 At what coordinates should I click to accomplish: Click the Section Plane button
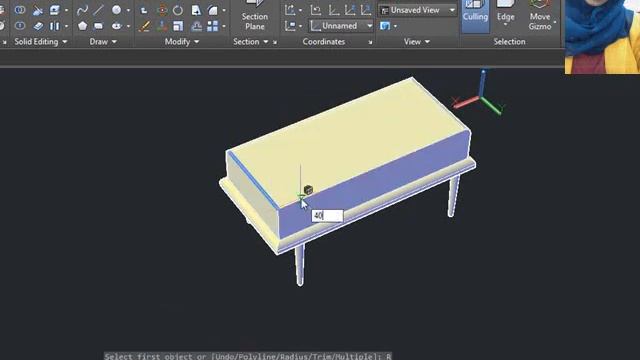pos(255,16)
